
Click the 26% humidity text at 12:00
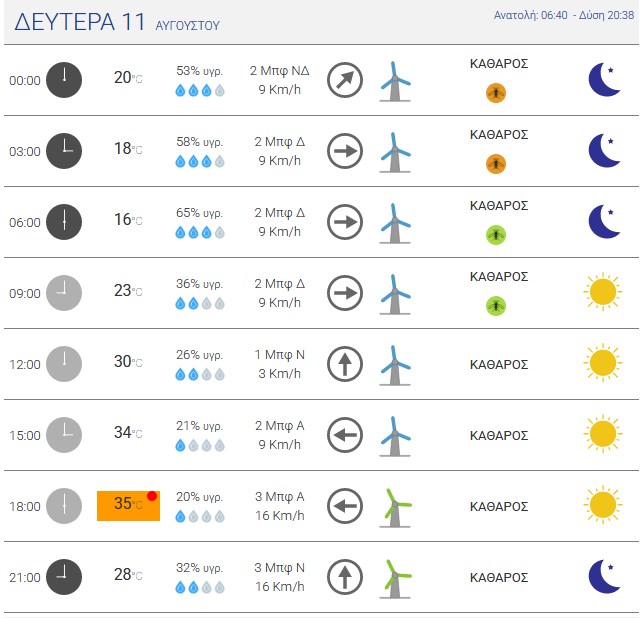[200, 355]
